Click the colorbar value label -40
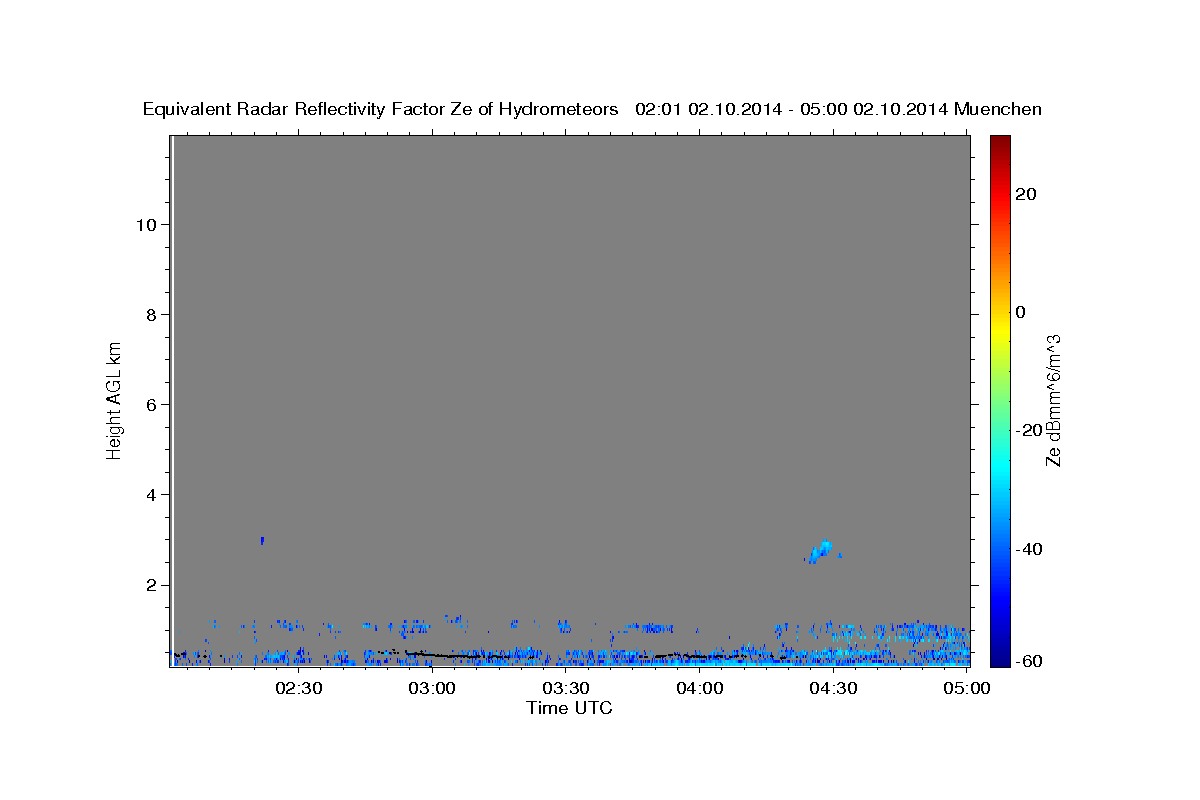1200x800 pixels. pos(1030,549)
